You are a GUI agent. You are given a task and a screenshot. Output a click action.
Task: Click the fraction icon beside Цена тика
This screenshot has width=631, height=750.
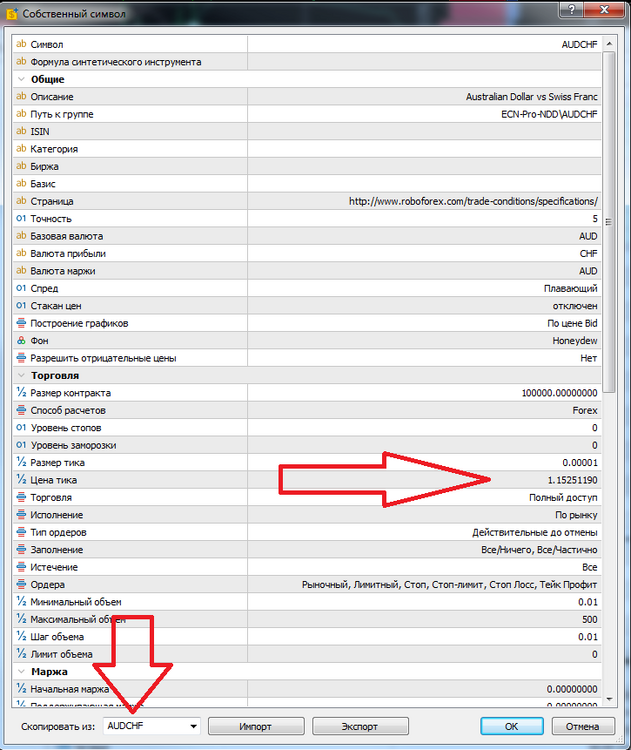(x=21, y=479)
